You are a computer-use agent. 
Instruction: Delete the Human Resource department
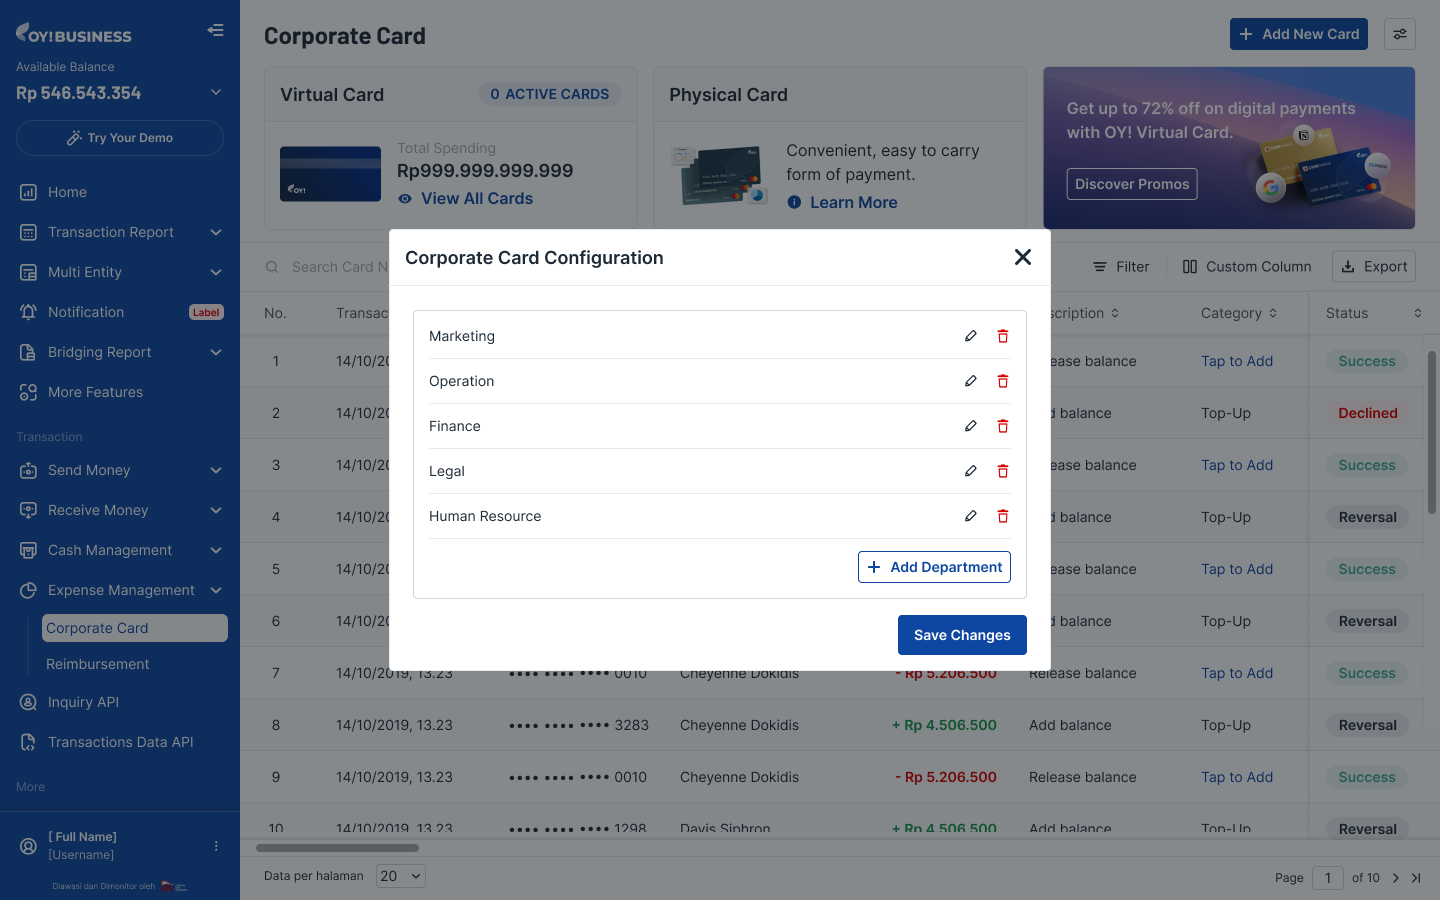coord(1002,516)
